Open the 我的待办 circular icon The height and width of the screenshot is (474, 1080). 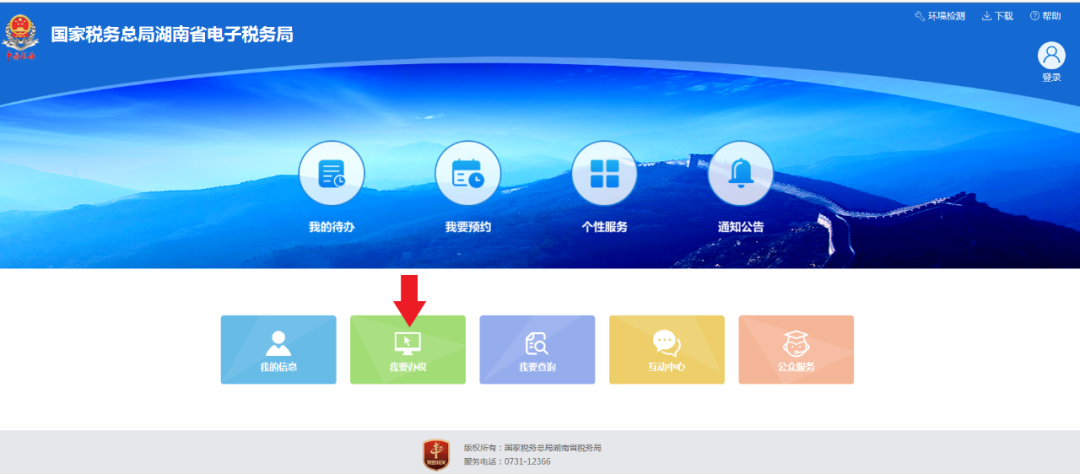pos(331,173)
